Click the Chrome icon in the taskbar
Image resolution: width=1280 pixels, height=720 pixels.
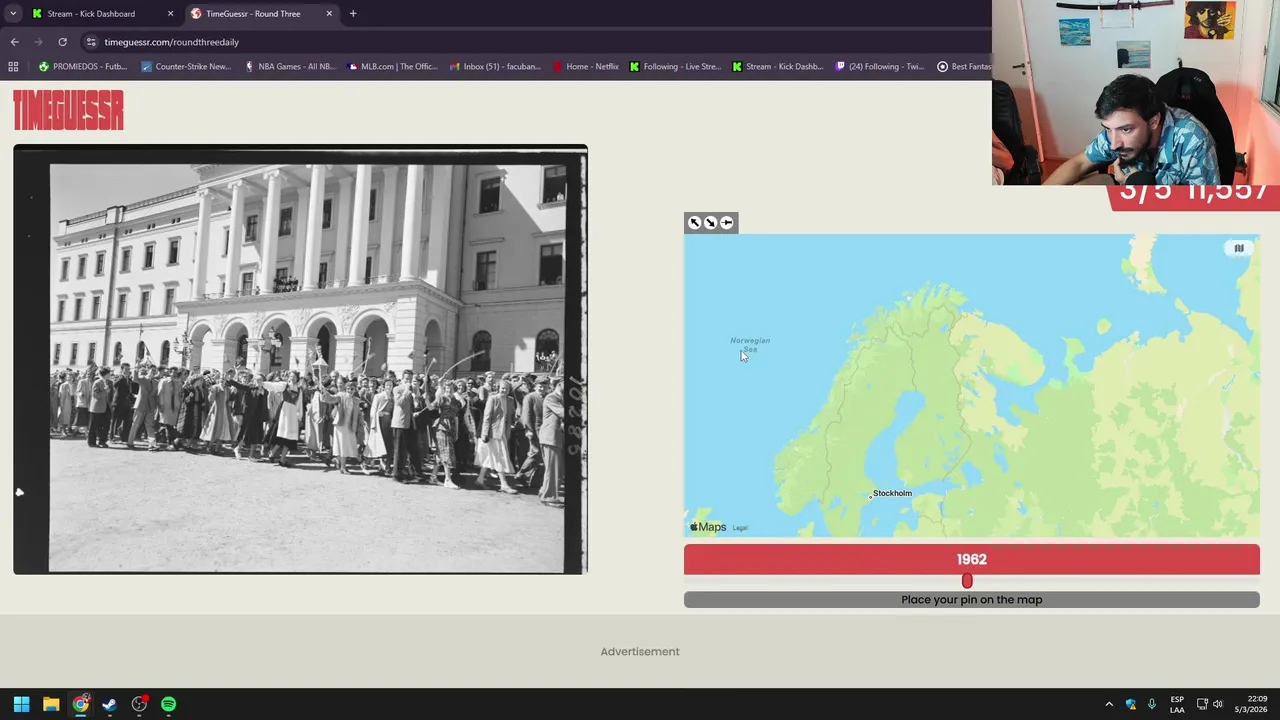tap(80, 704)
